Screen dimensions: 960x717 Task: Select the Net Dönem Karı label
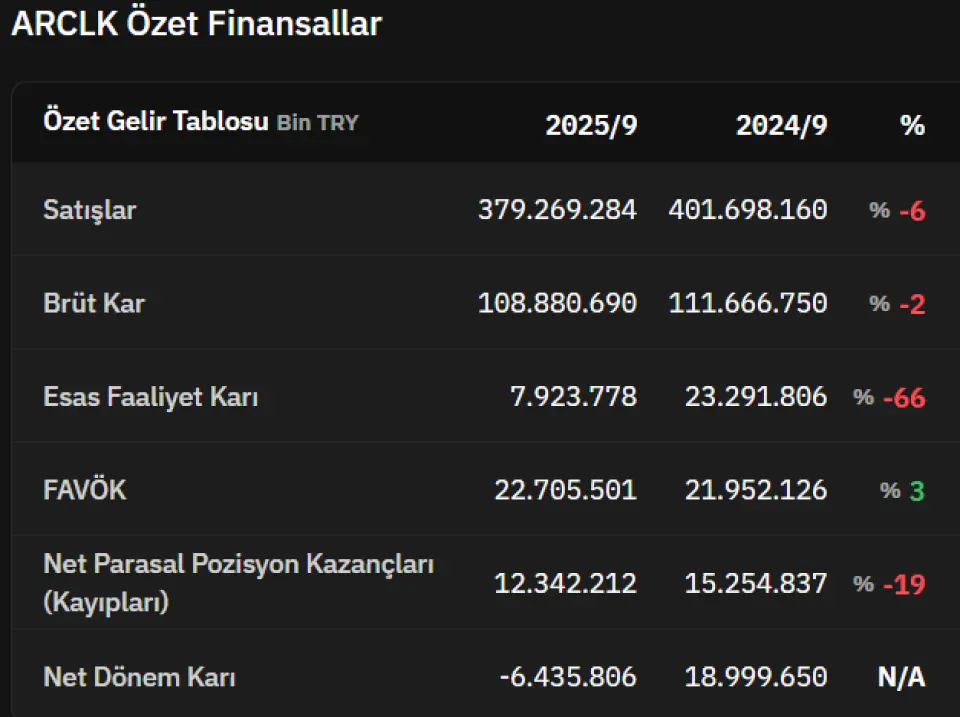pos(140,677)
